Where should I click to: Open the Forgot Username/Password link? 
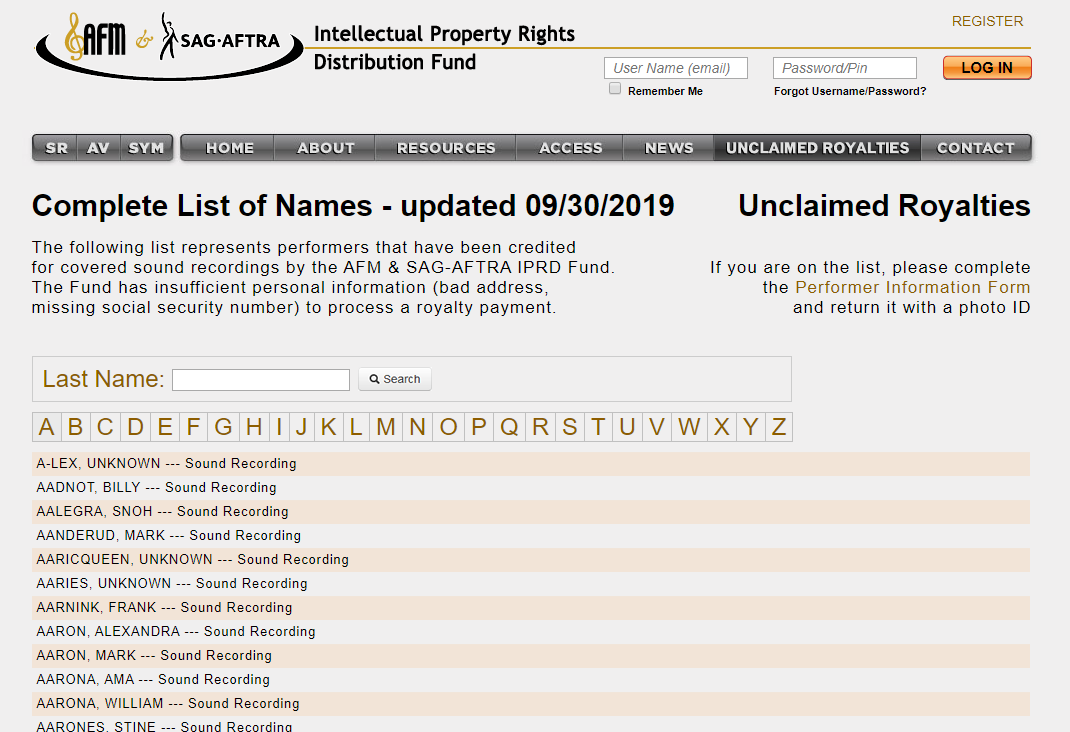tap(849, 91)
